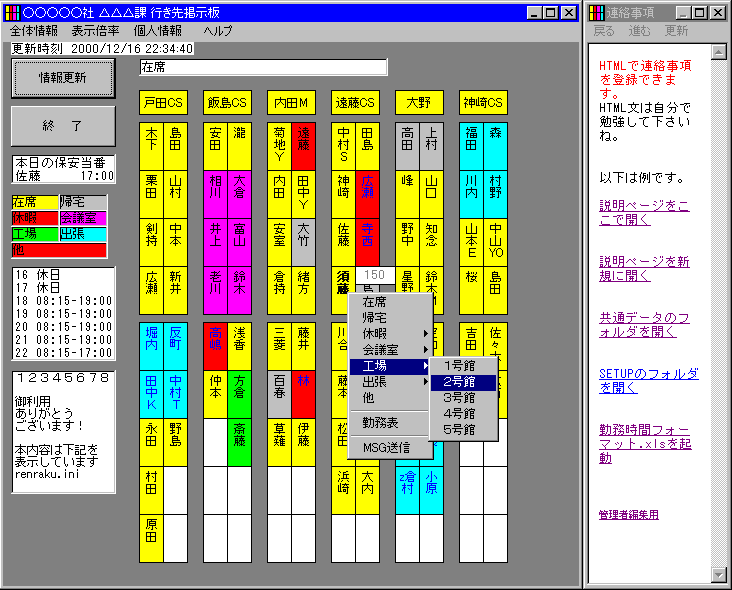Click the cyan 出張 legend swatch
The image size is (732, 590).
83,234
